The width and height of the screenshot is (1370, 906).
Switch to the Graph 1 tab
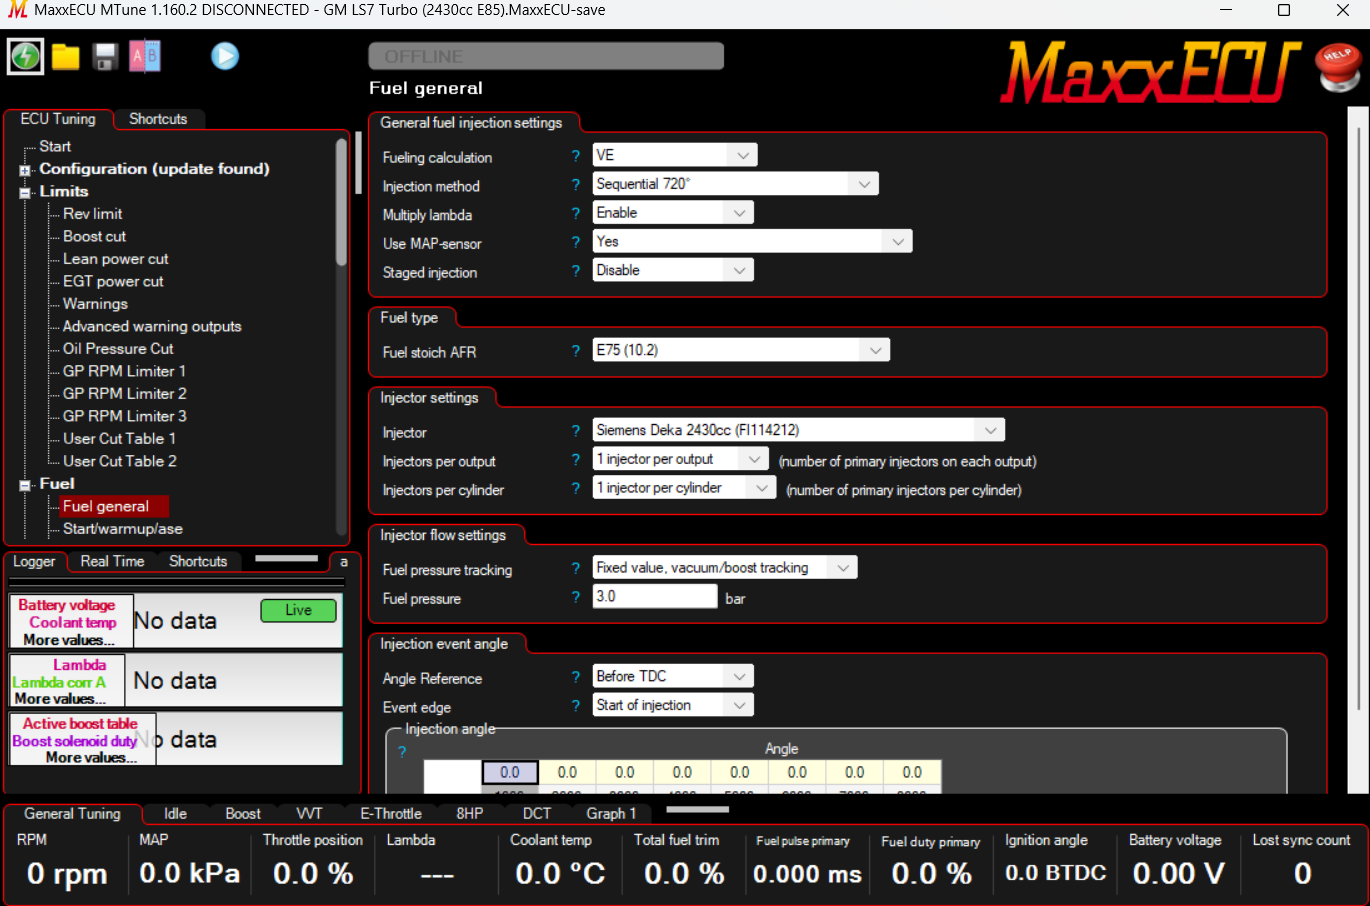click(x=611, y=814)
